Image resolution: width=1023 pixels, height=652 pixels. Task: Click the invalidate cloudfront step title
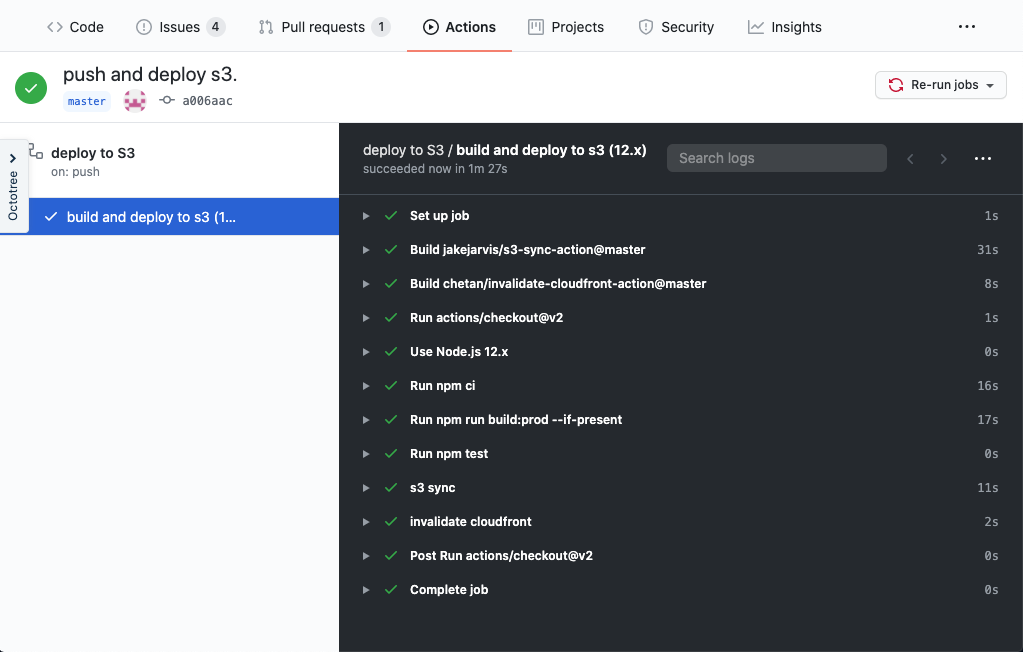[470, 521]
